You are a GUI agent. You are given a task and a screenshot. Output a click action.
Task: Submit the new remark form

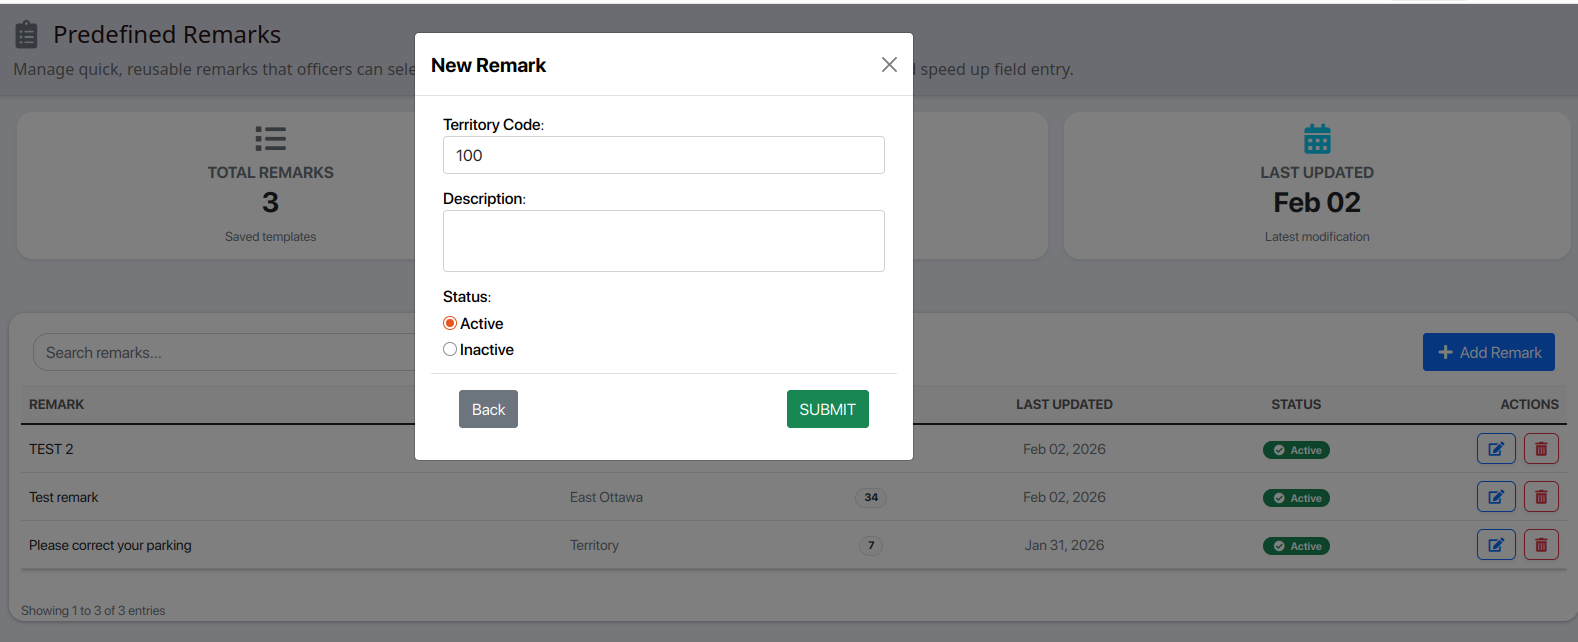[x=827, y=409]
